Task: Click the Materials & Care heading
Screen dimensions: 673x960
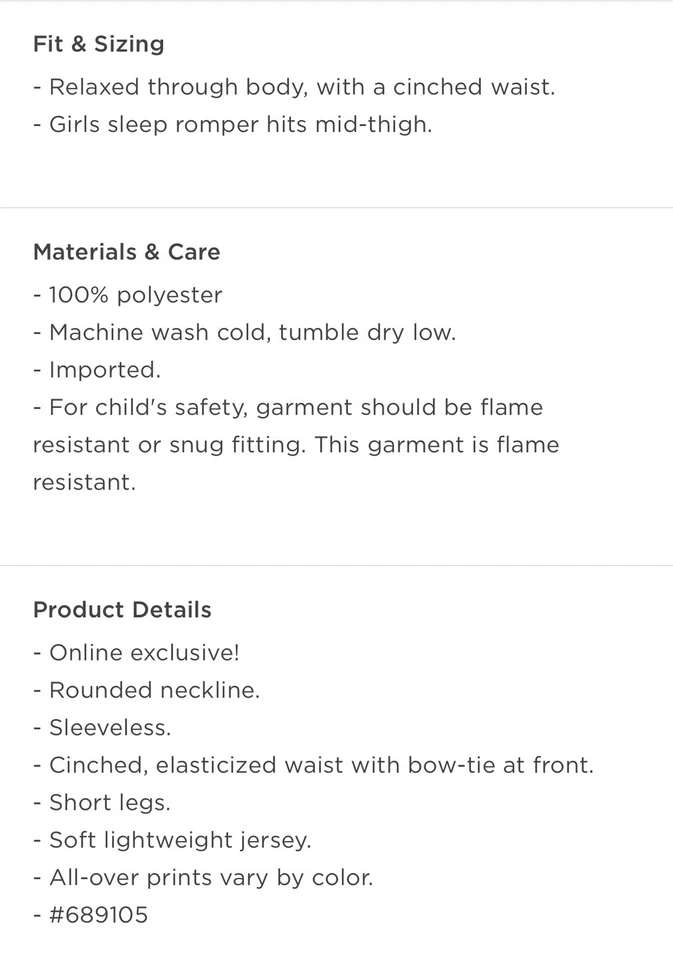Action: click(x=127, y=252)
